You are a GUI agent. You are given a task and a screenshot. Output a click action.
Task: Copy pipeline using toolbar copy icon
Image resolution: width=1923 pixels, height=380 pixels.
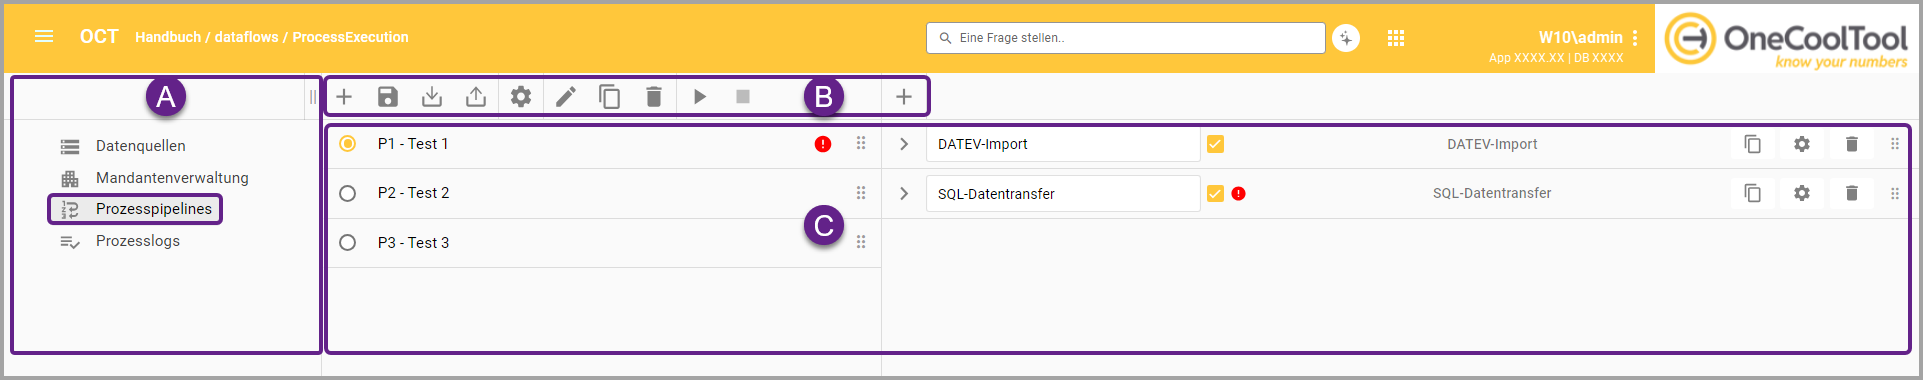point(610,97)
